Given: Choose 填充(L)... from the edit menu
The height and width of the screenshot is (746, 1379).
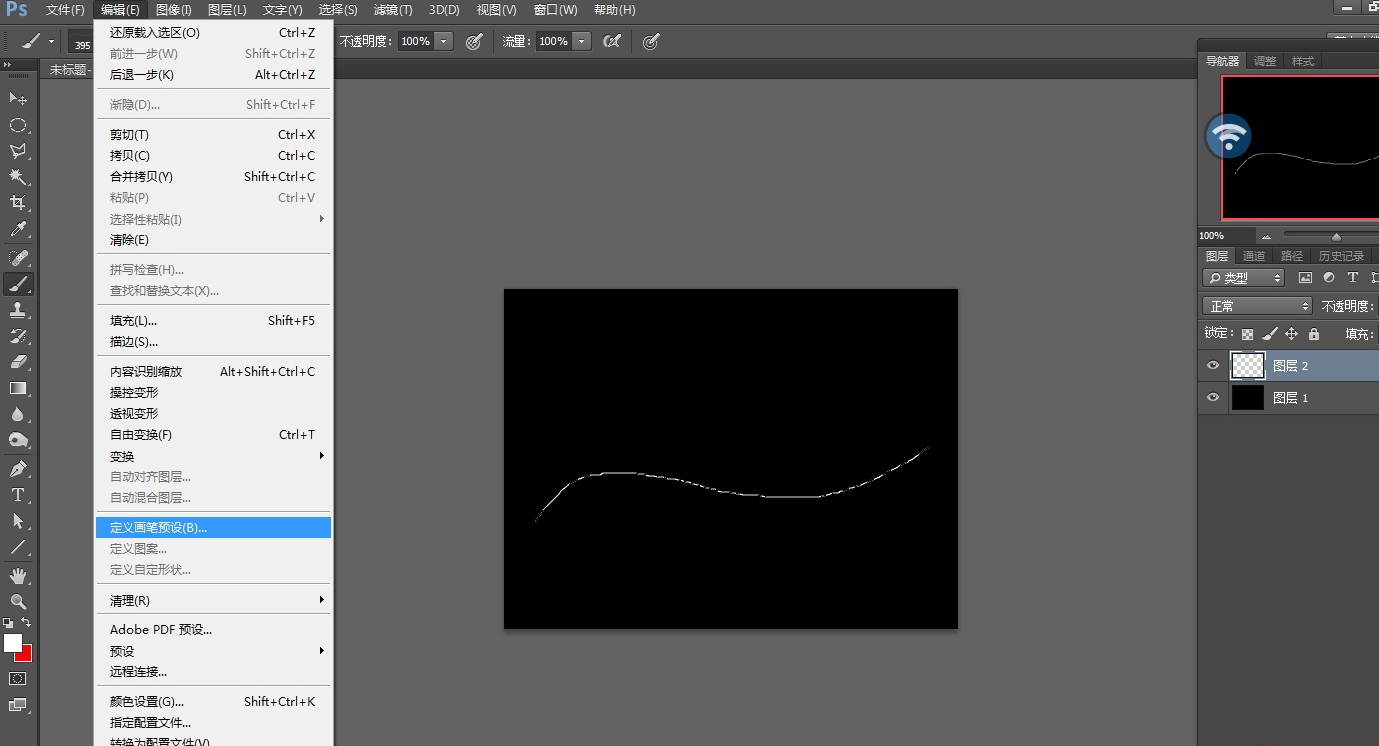Looking at the screenshot, I should coord(213,320).
